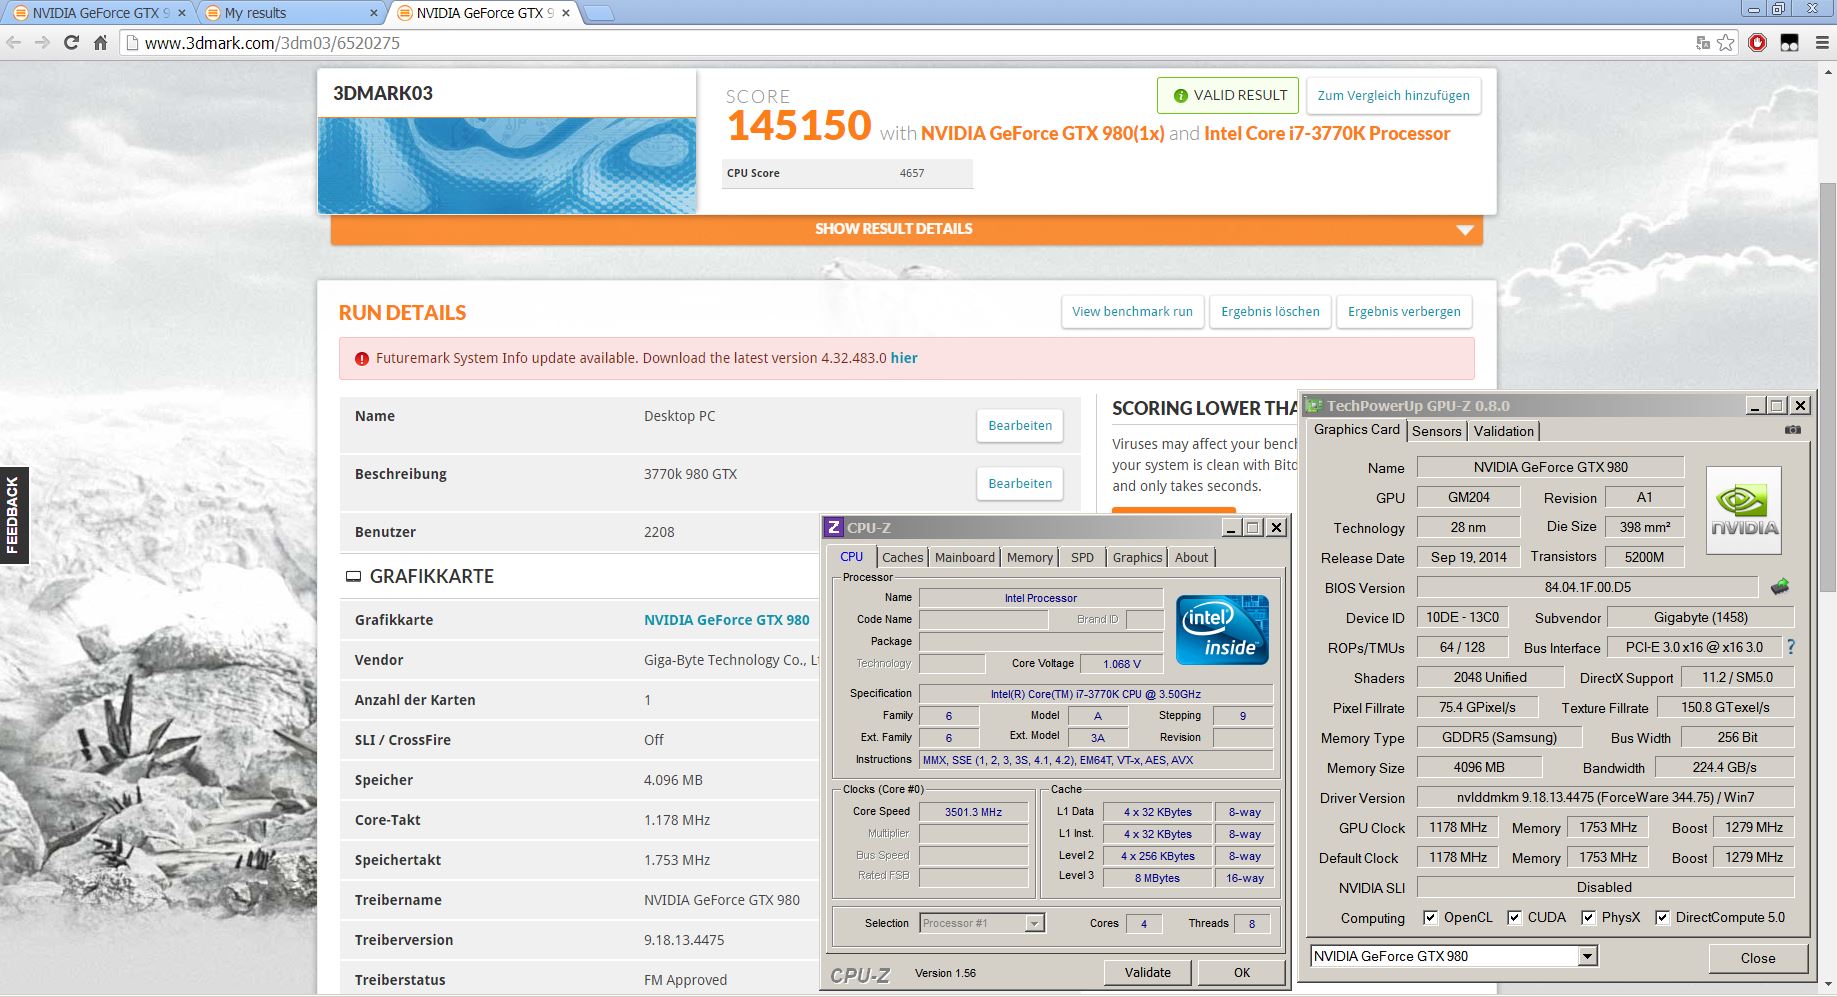
Task: Click Bearbeiten next to Beschreibung row
Action: (x=1019, y=483)
